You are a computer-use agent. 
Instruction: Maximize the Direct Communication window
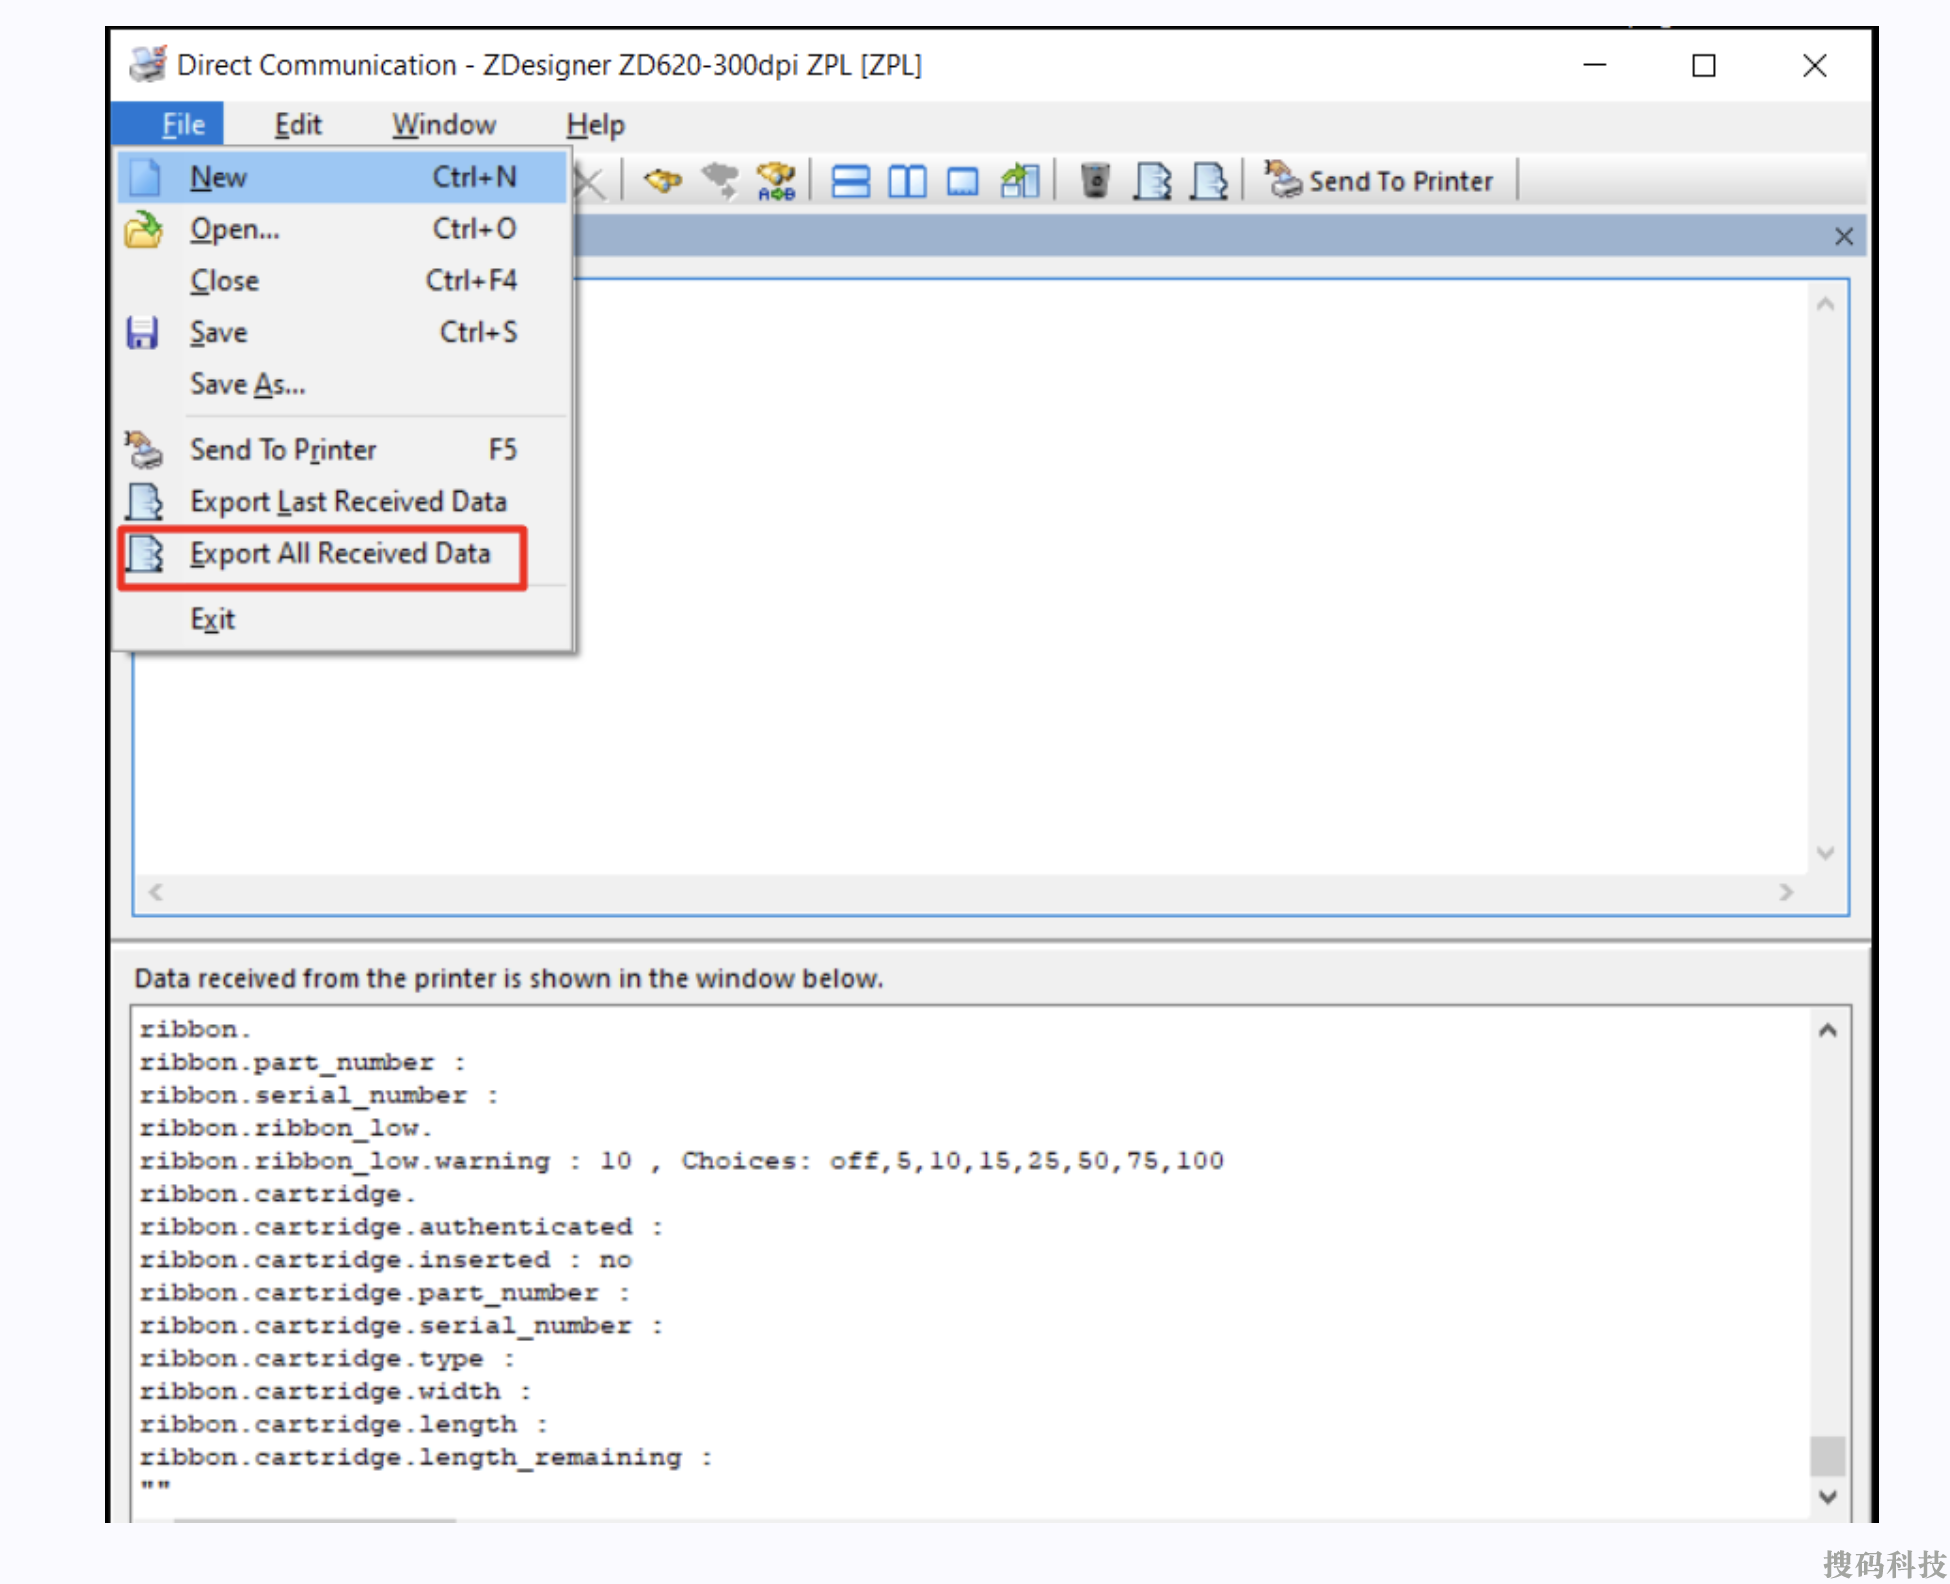[x=1704, y=66]
